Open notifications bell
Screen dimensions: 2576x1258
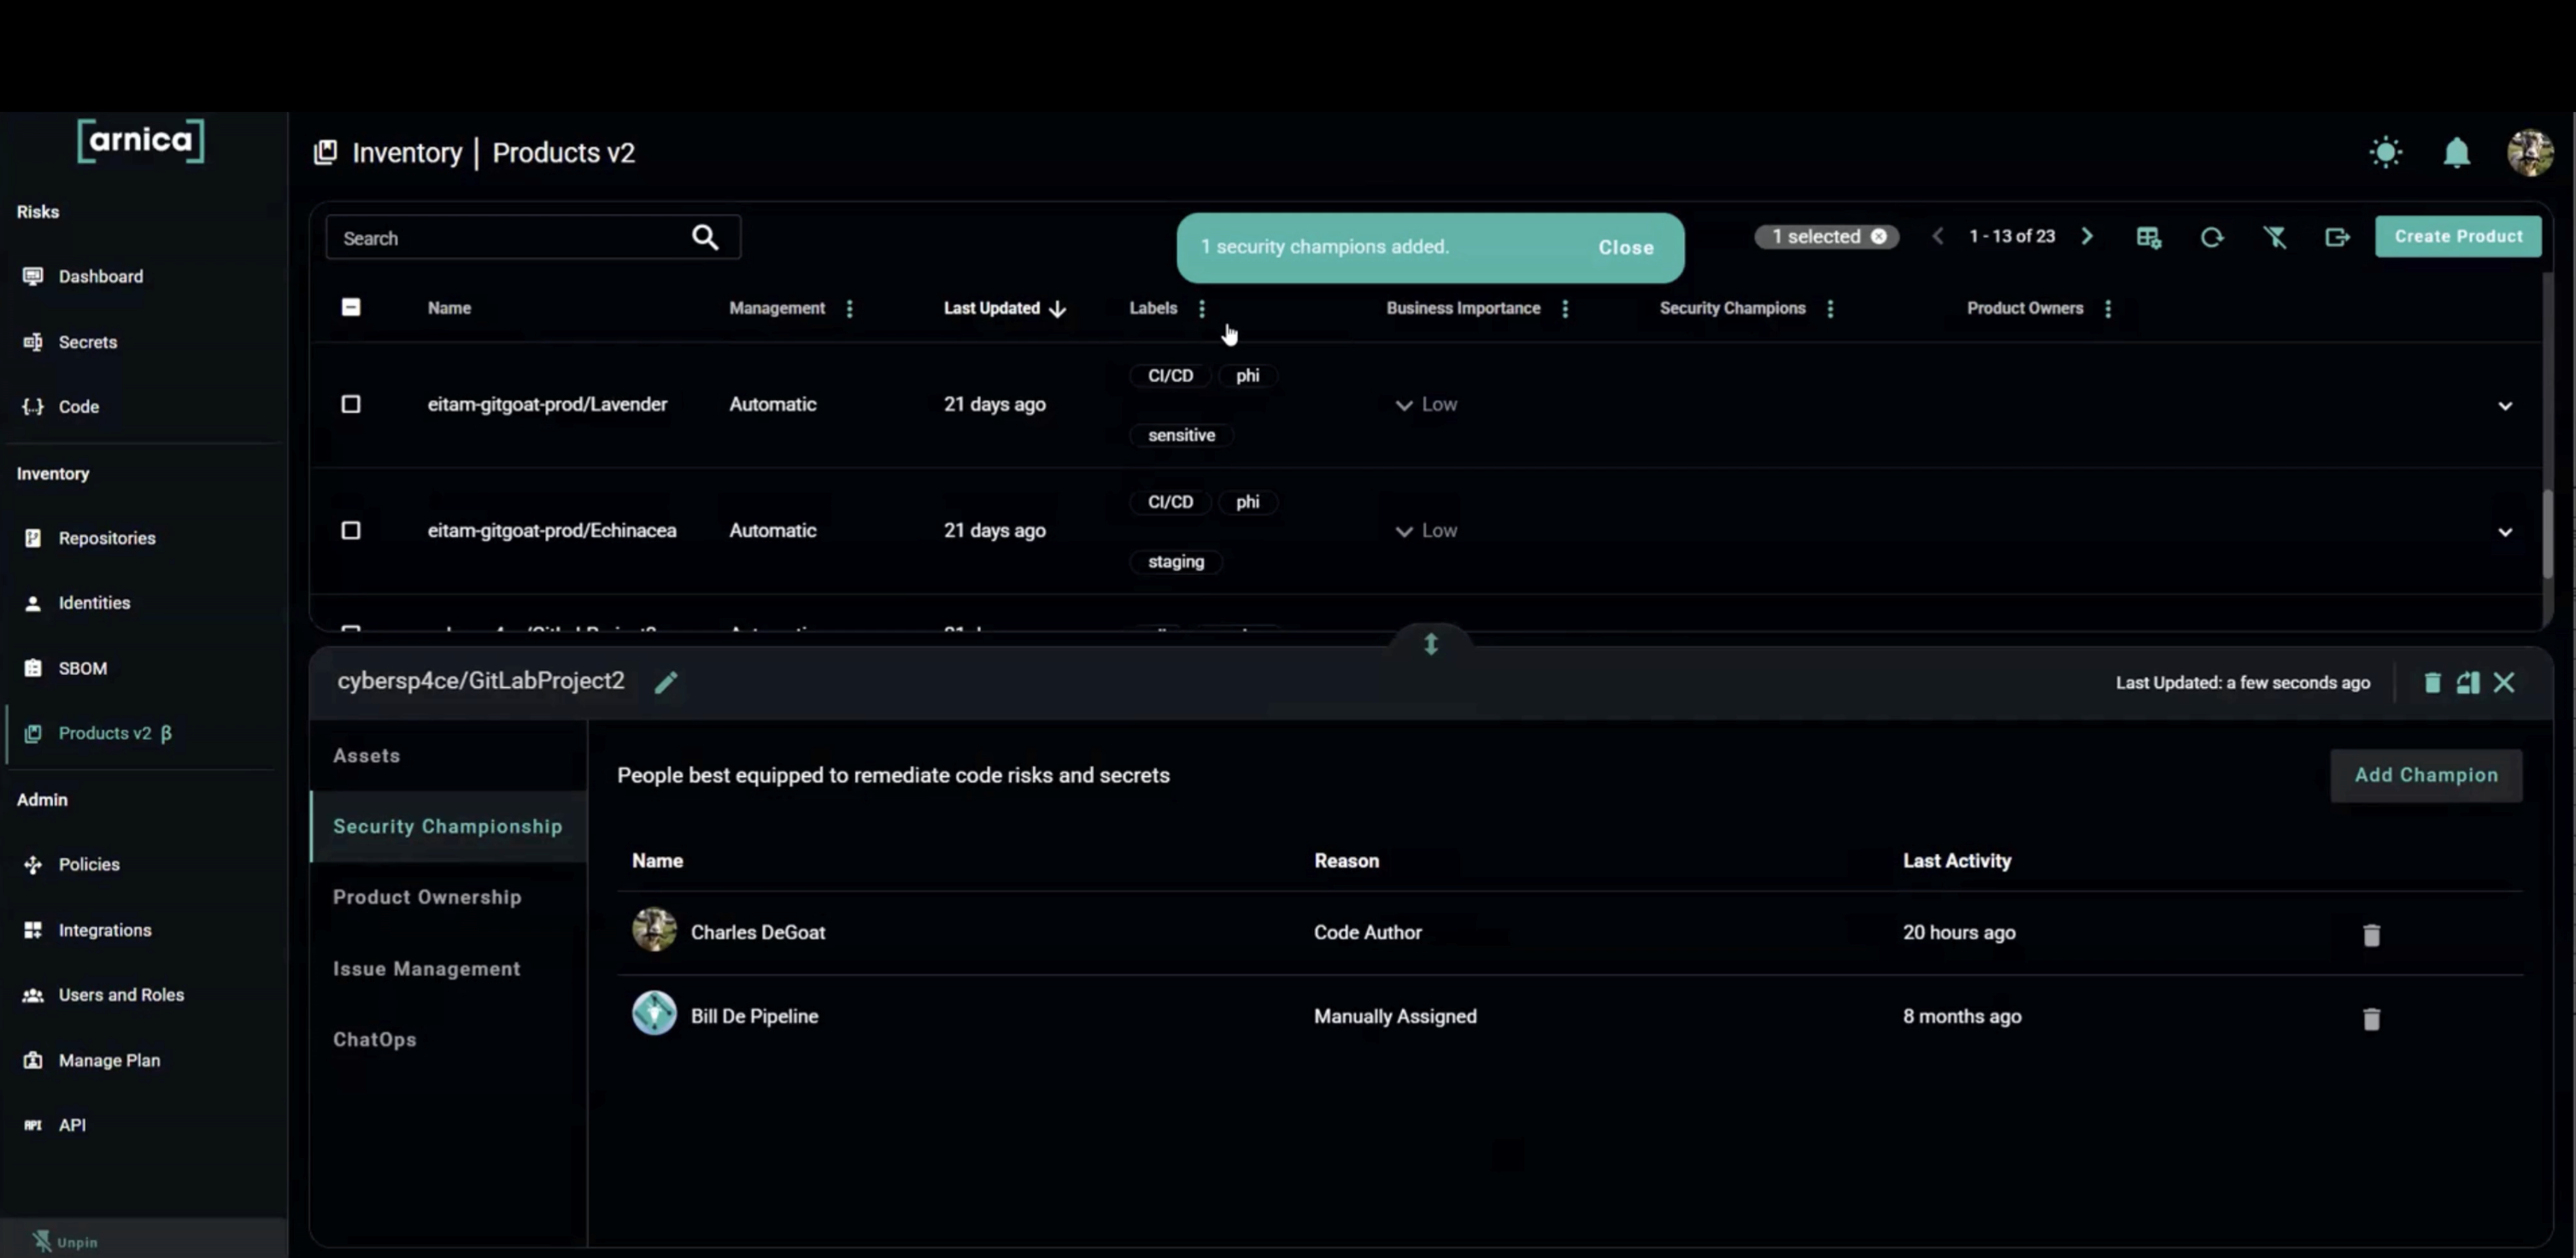click(x=2456, y=153)
